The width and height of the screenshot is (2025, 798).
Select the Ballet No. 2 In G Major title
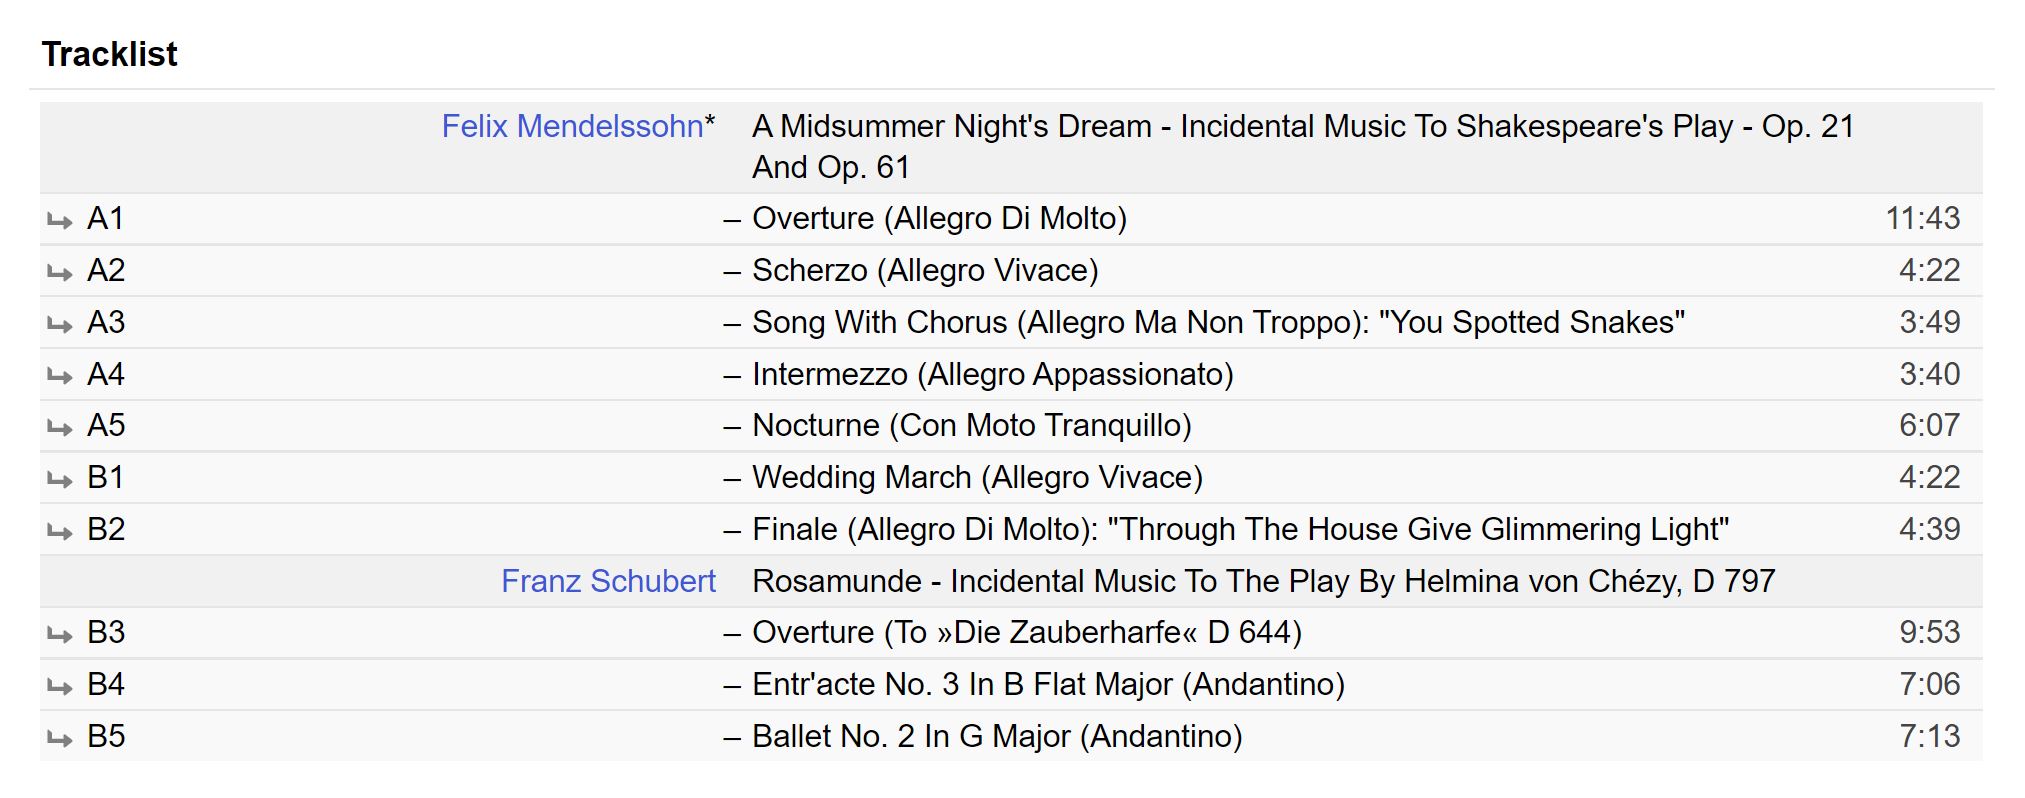point(997,737)
